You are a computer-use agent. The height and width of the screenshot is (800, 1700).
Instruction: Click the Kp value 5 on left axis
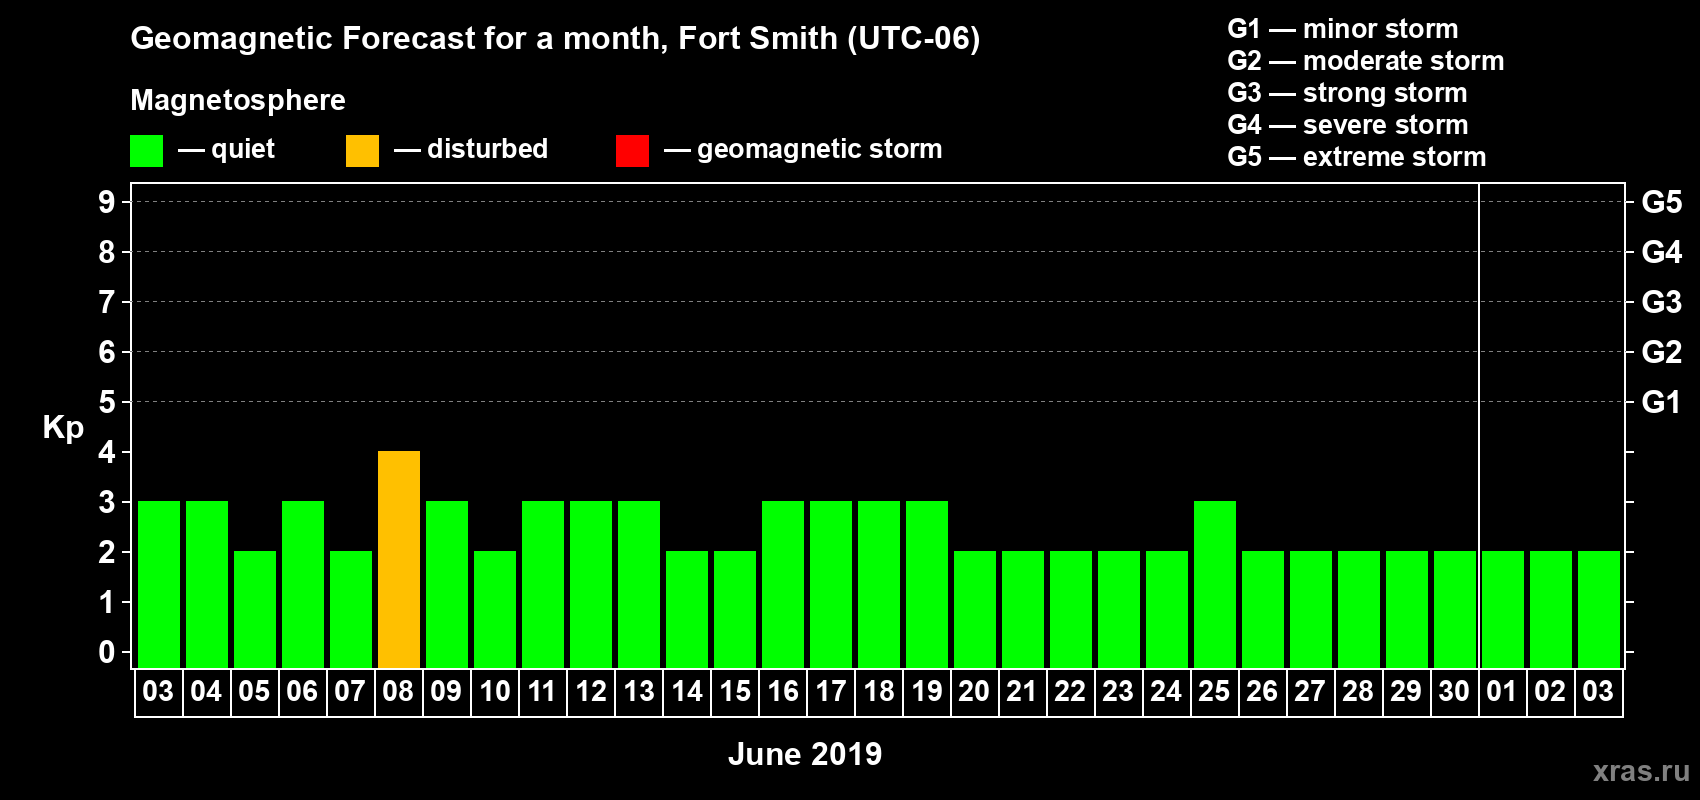click(x=107, y=402)
